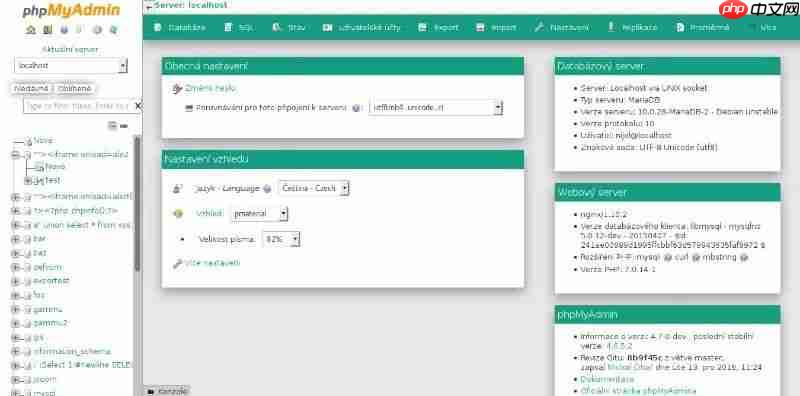Expand the test table node
Image resolution: width=800 pixels, height=396 pixels.
pos(28,181)
